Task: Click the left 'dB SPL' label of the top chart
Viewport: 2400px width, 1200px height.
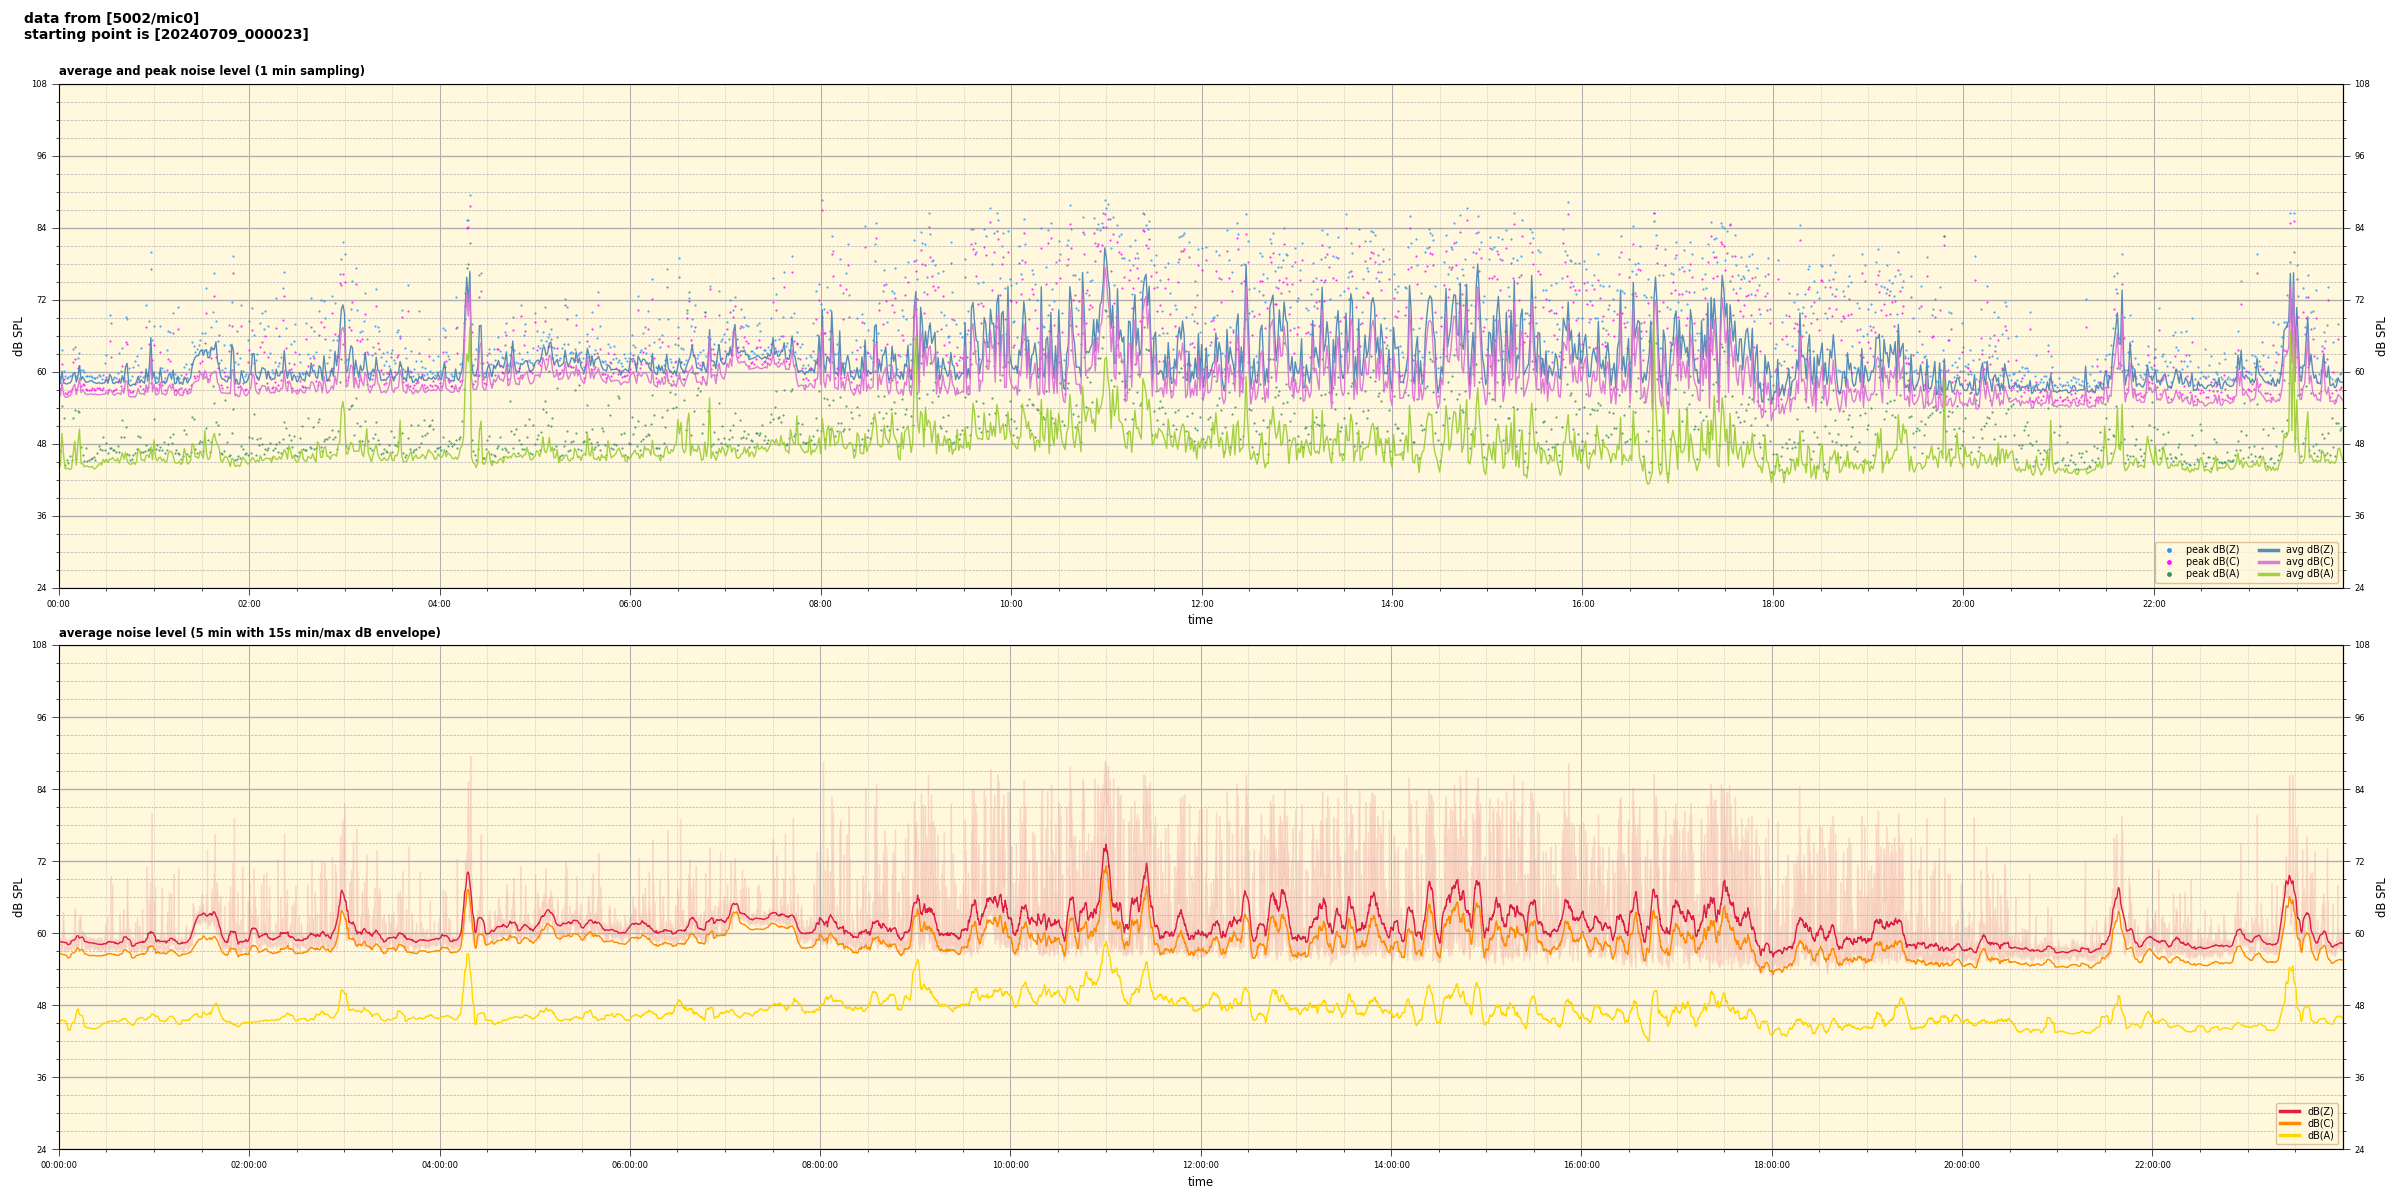Action: point(18,336)
